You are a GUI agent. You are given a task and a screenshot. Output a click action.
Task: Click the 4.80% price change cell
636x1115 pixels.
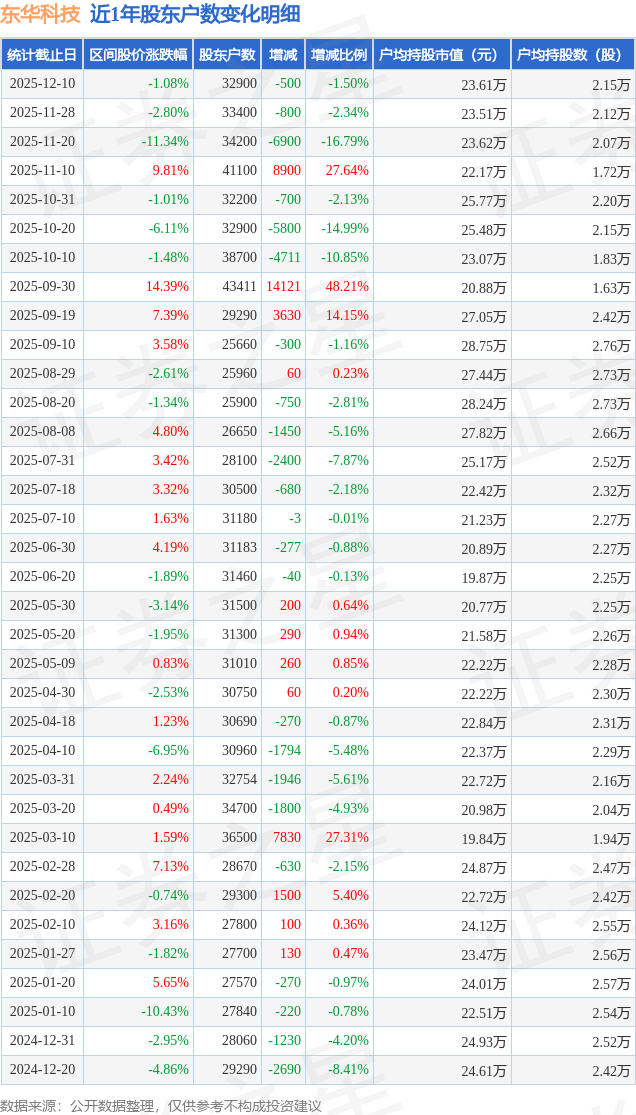[138, 432]
